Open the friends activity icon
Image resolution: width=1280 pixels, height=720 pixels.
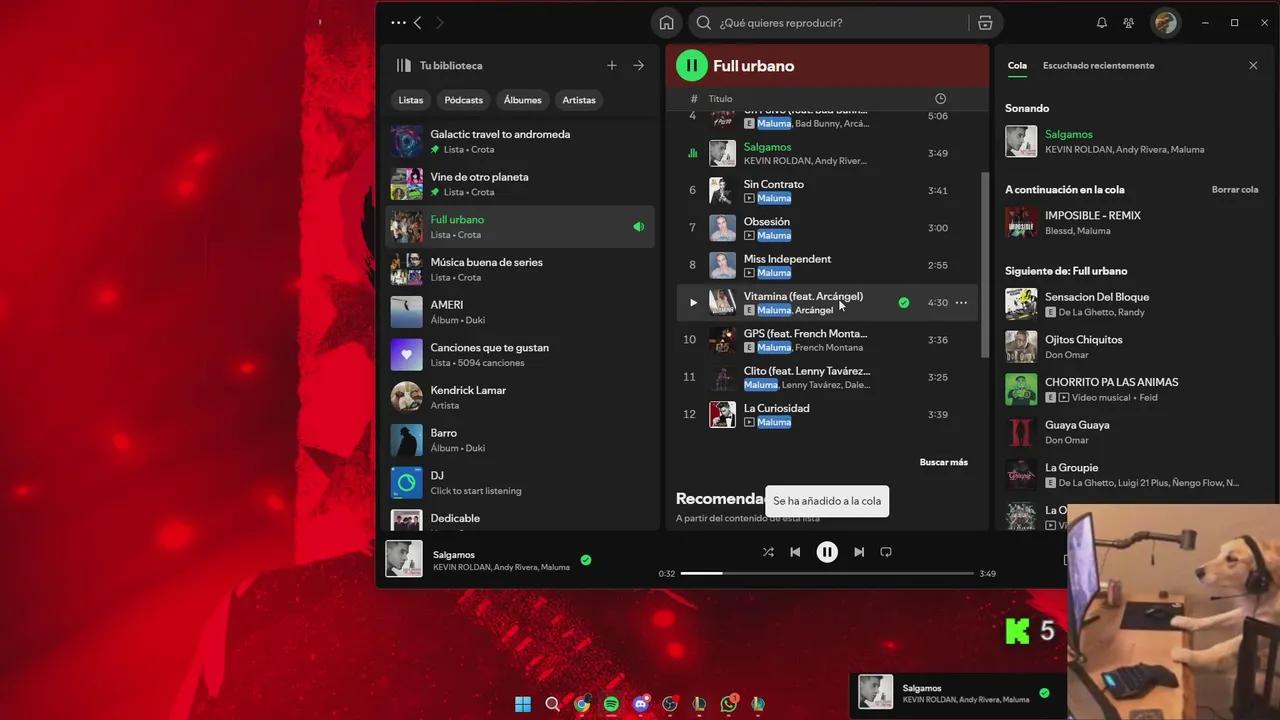(1129, 23)
